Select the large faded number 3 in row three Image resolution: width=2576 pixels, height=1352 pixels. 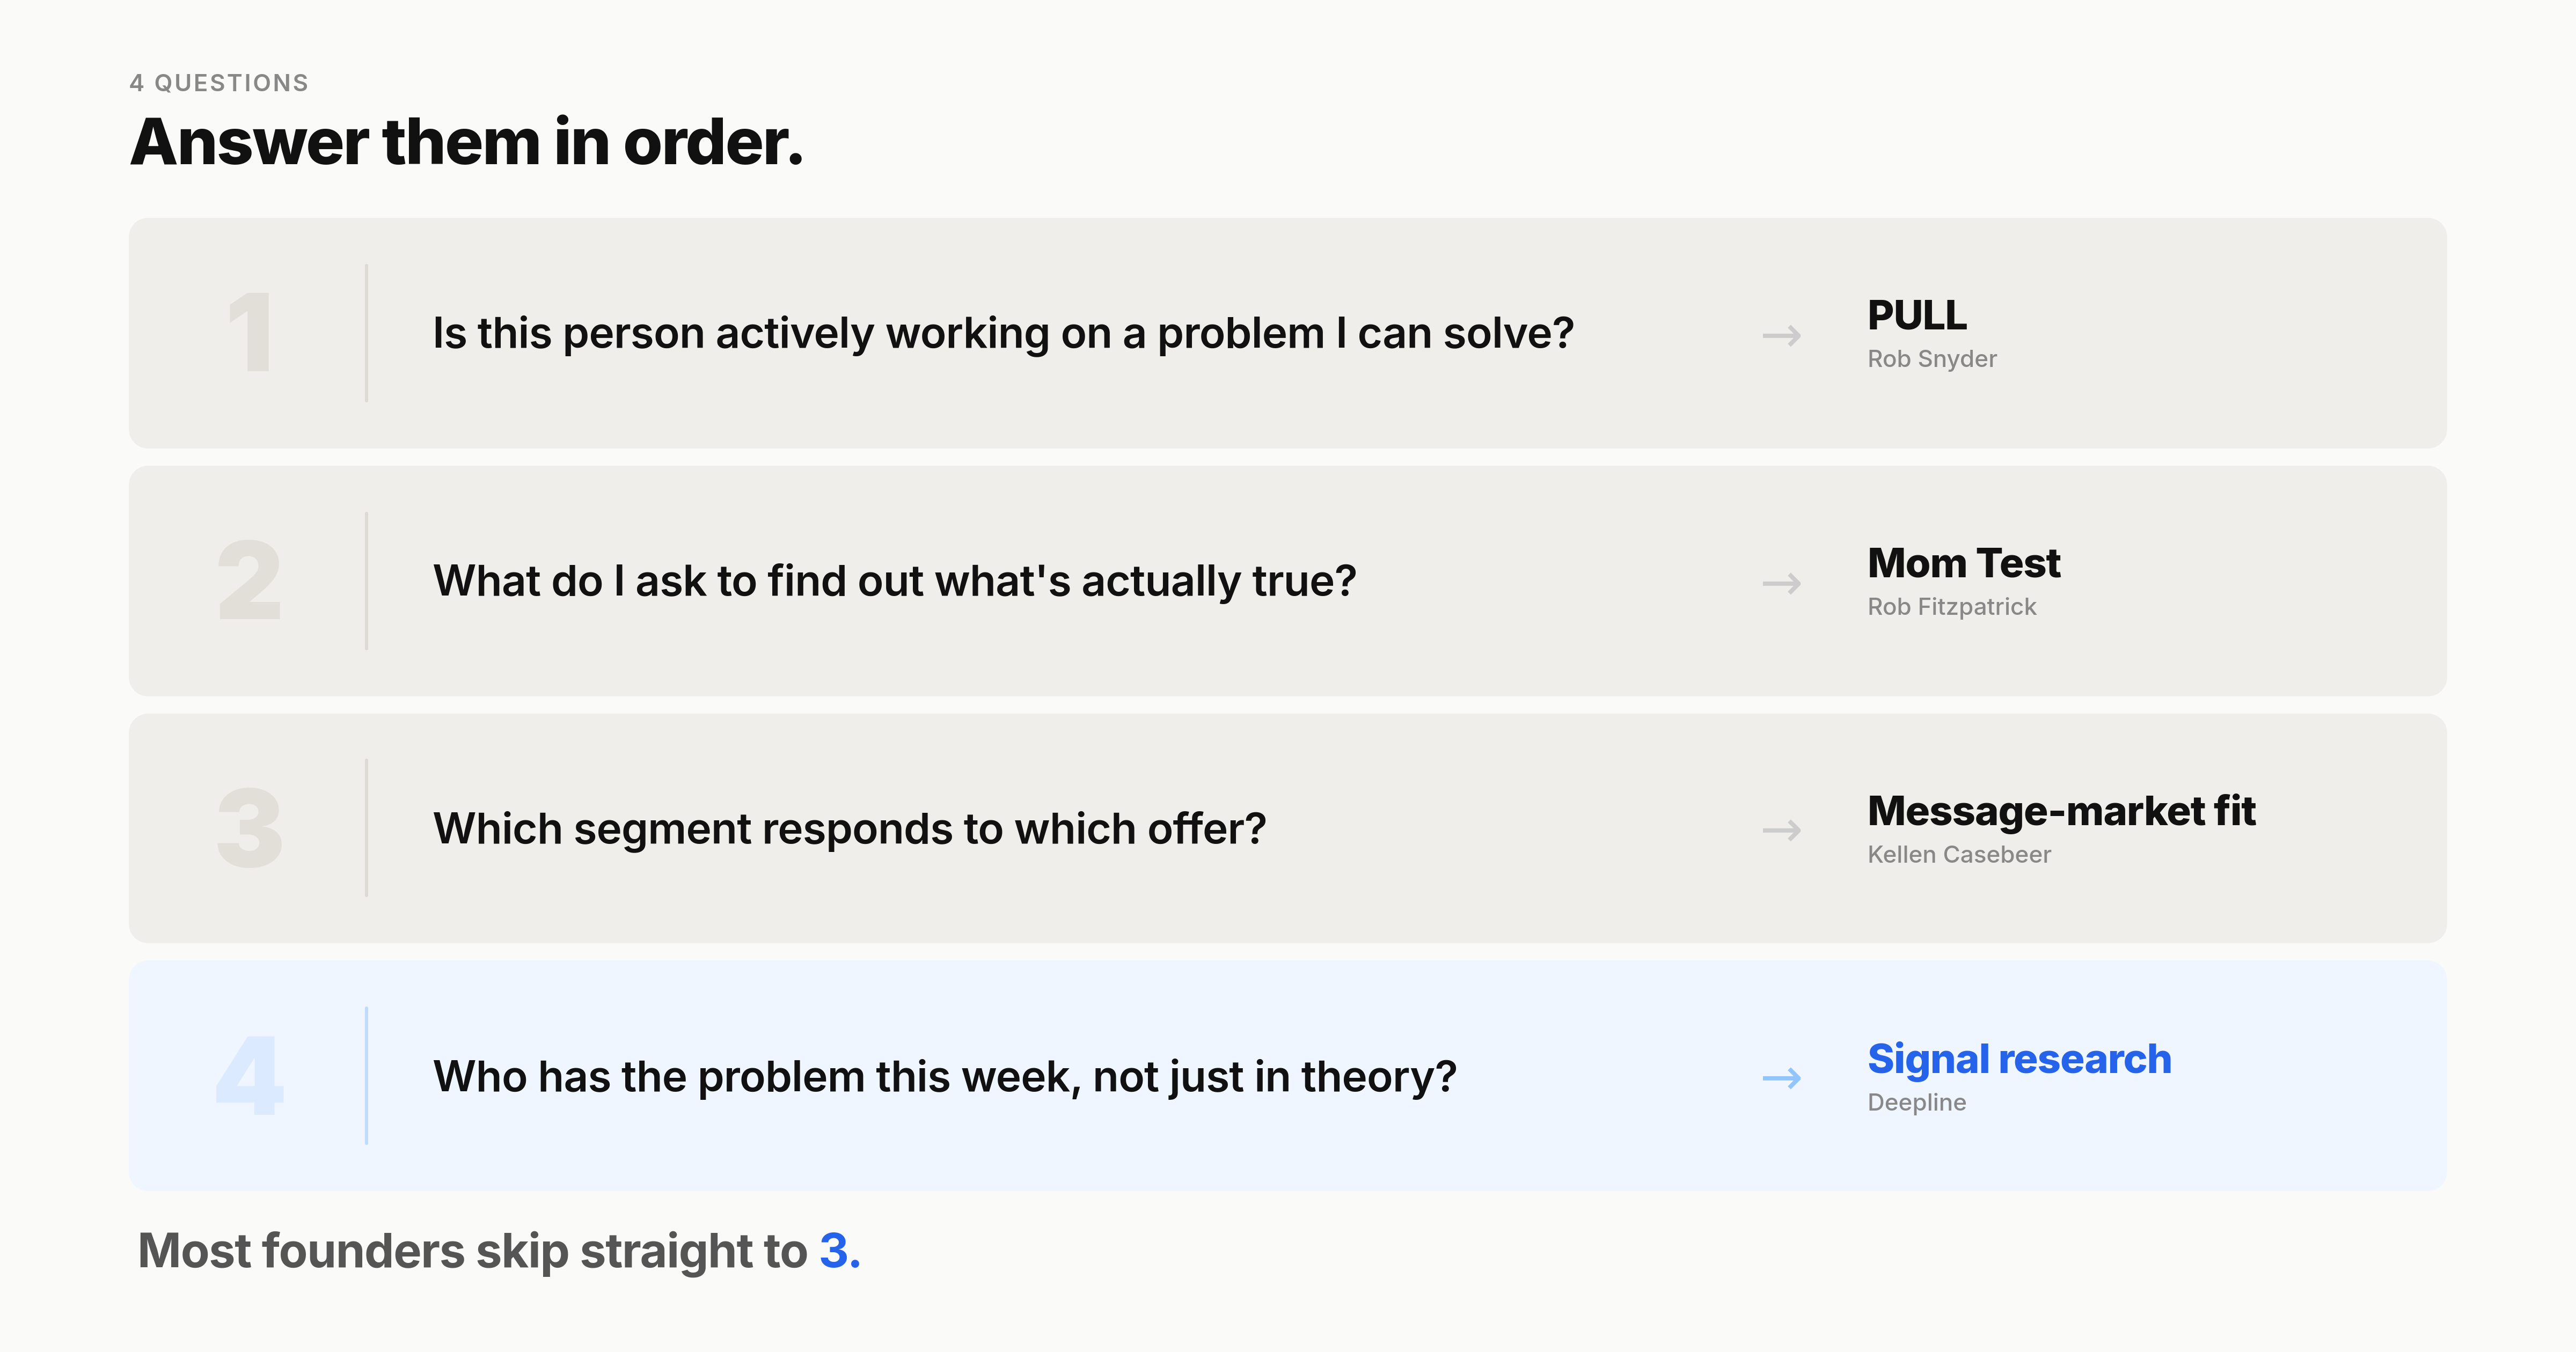pyautogui.click(x=250, y=829)
